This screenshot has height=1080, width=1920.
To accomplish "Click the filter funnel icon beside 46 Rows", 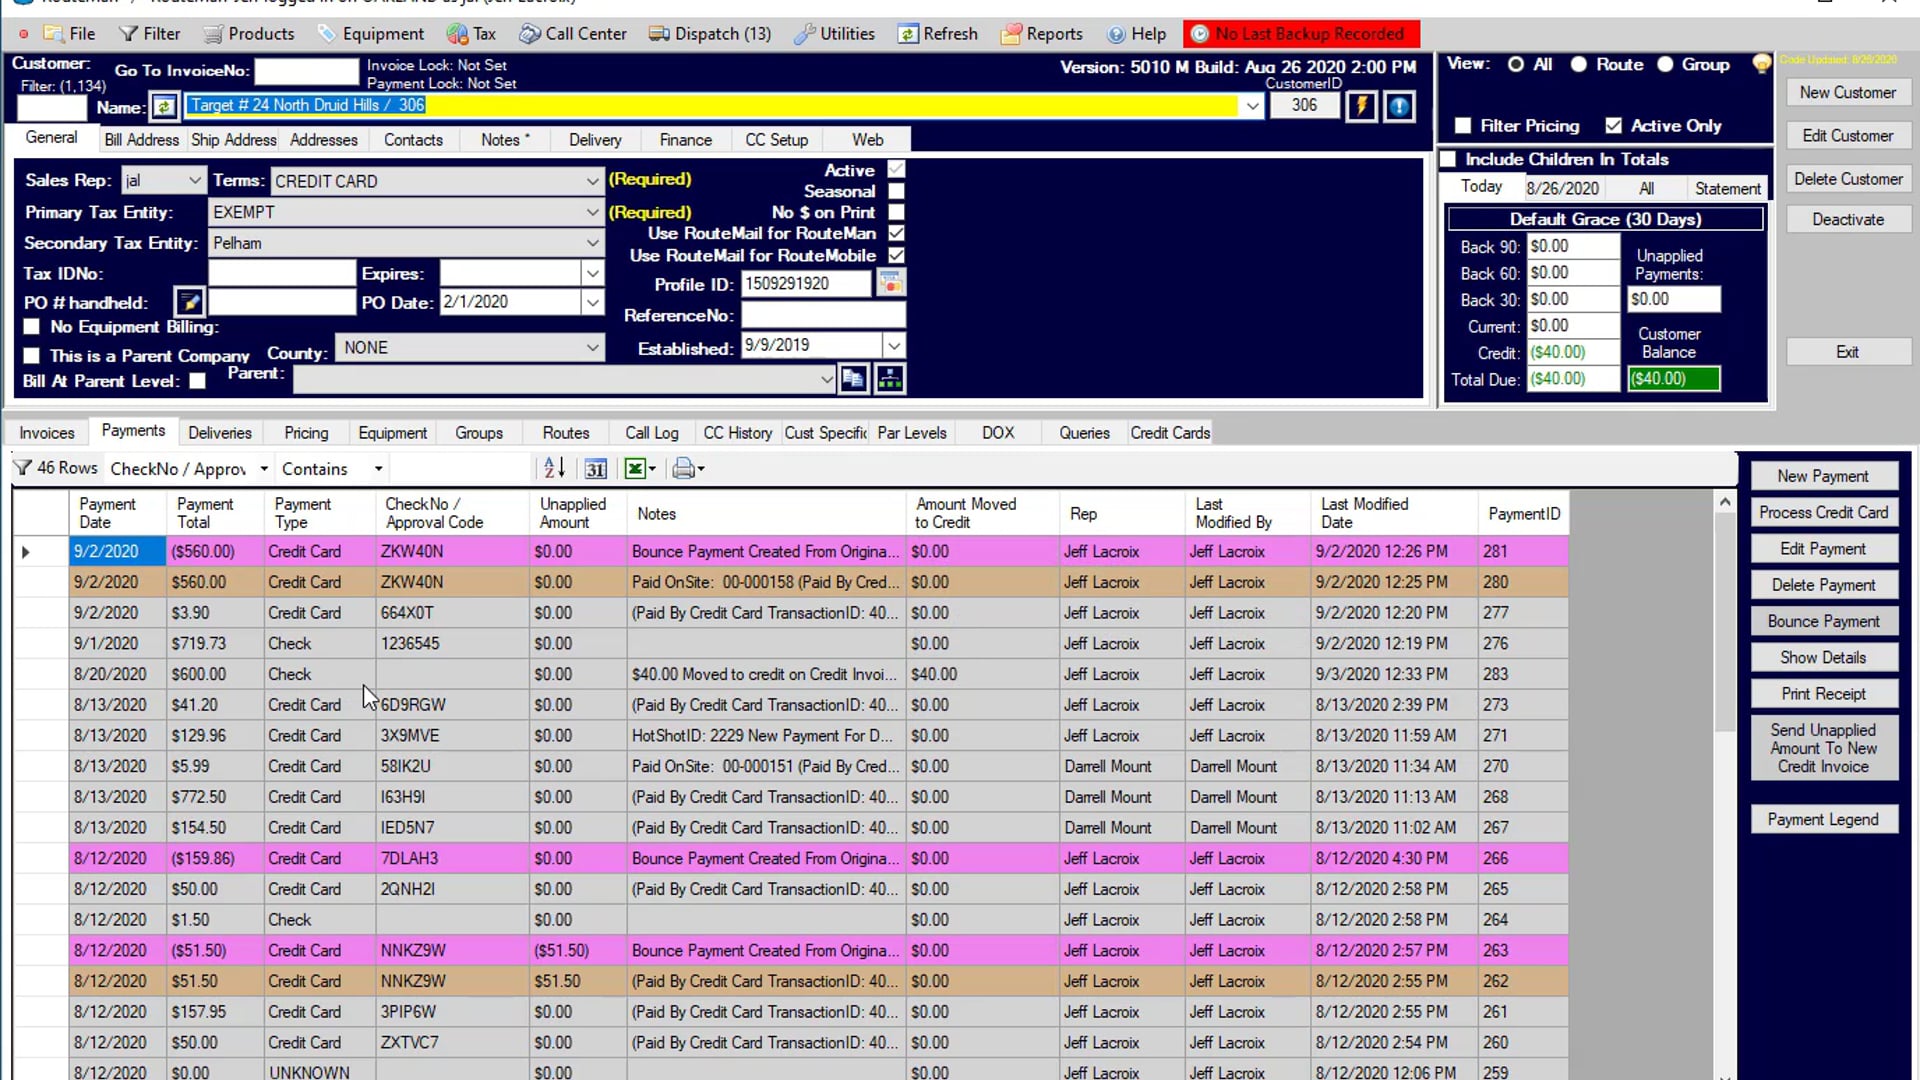I will click(x=23, y=468).
